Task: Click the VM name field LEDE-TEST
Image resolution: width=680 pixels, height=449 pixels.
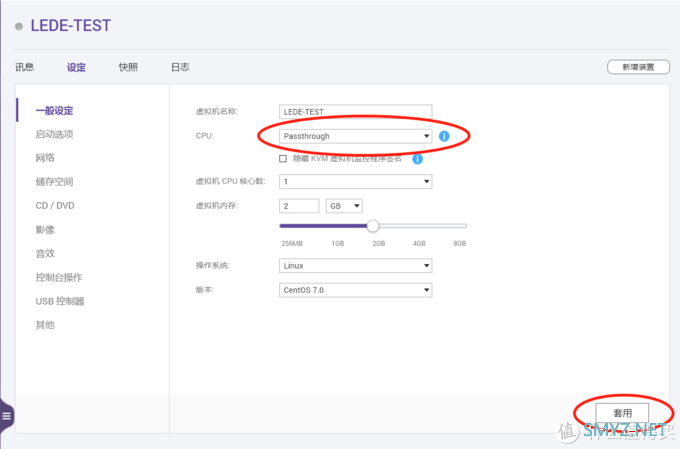Action: coord(355,111)
